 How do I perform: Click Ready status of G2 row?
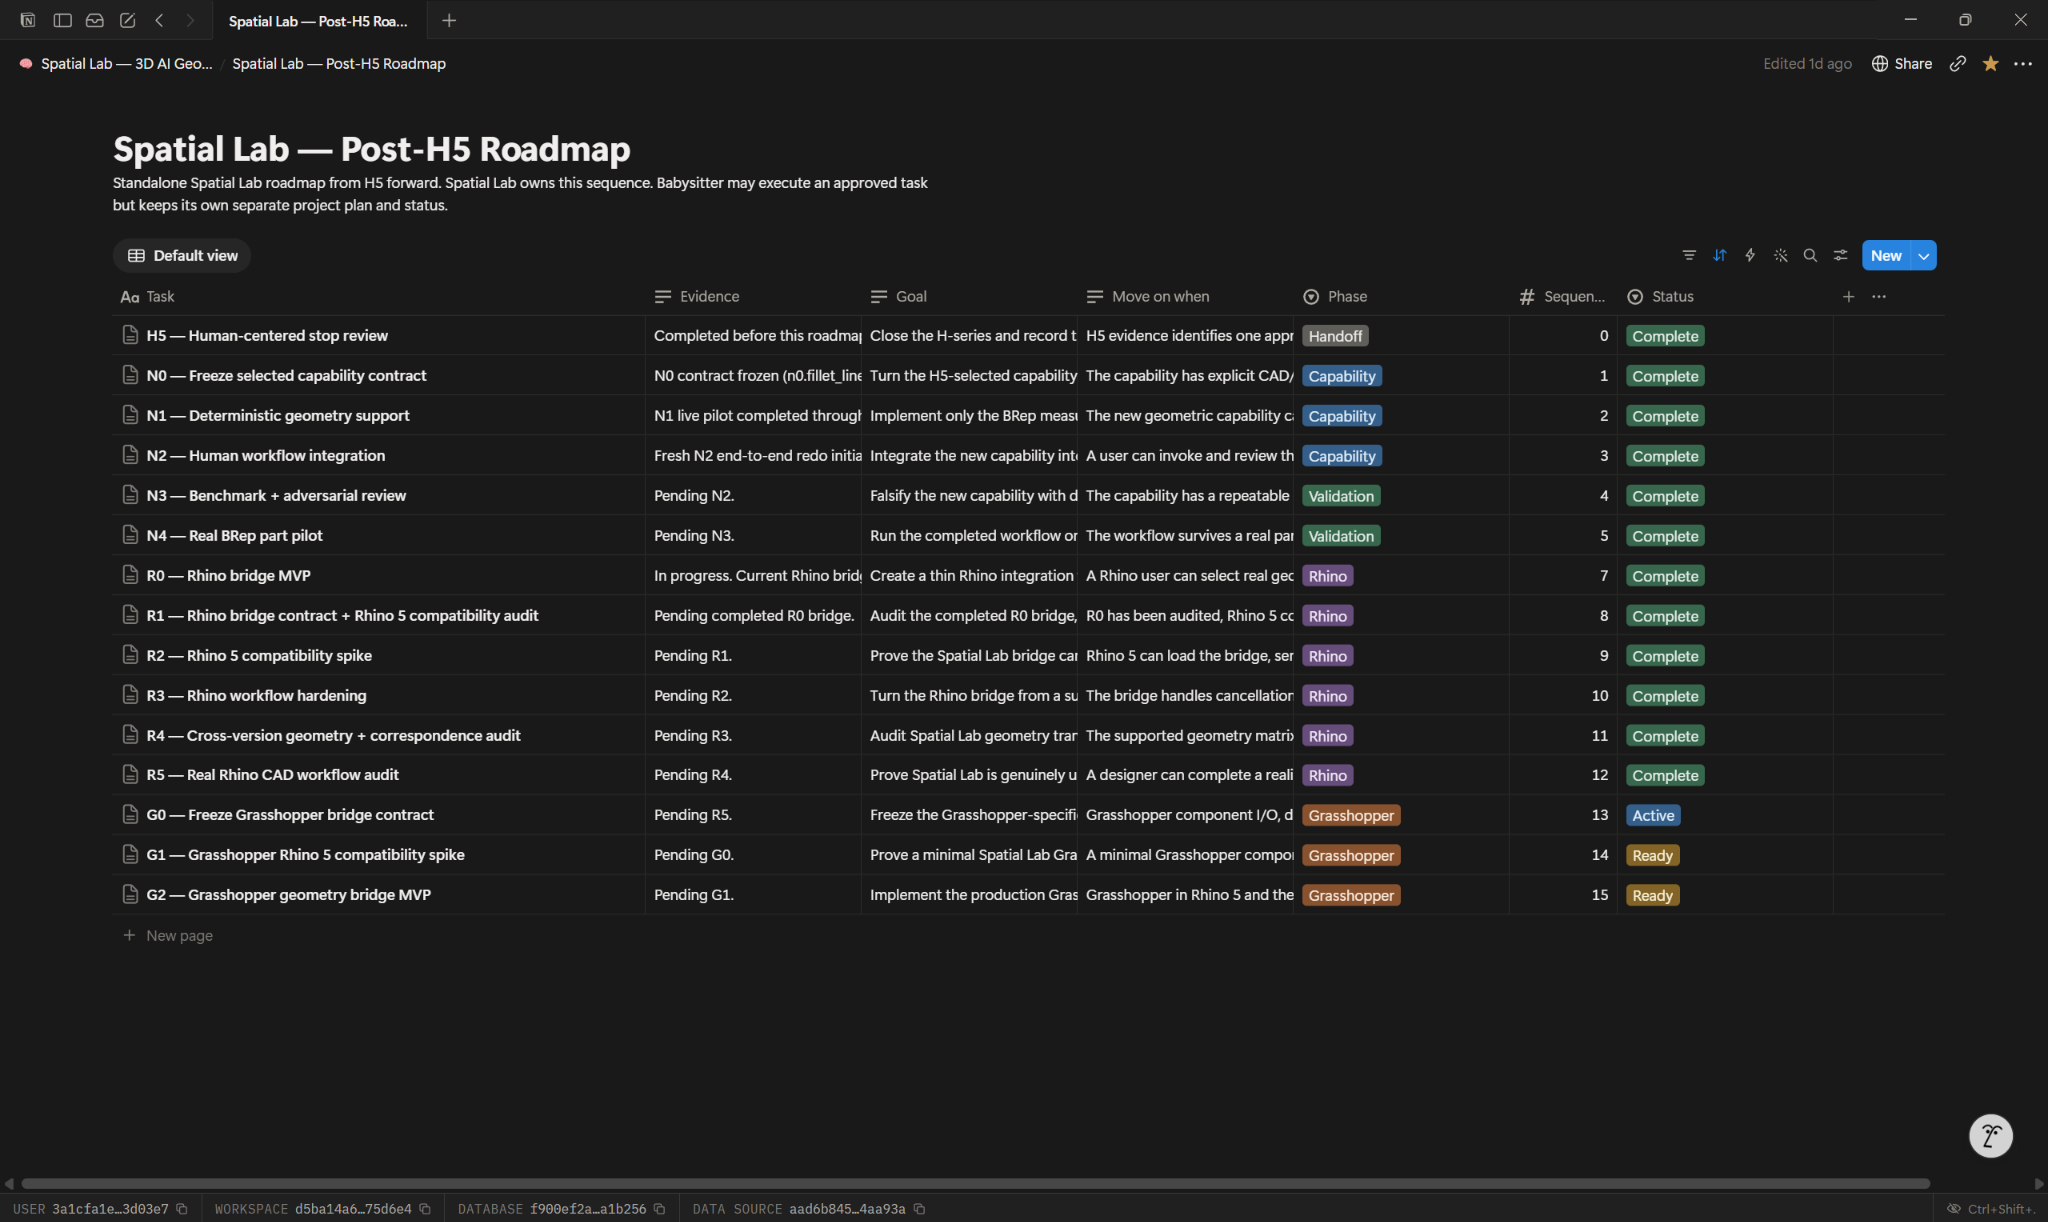coord(1652,895)
